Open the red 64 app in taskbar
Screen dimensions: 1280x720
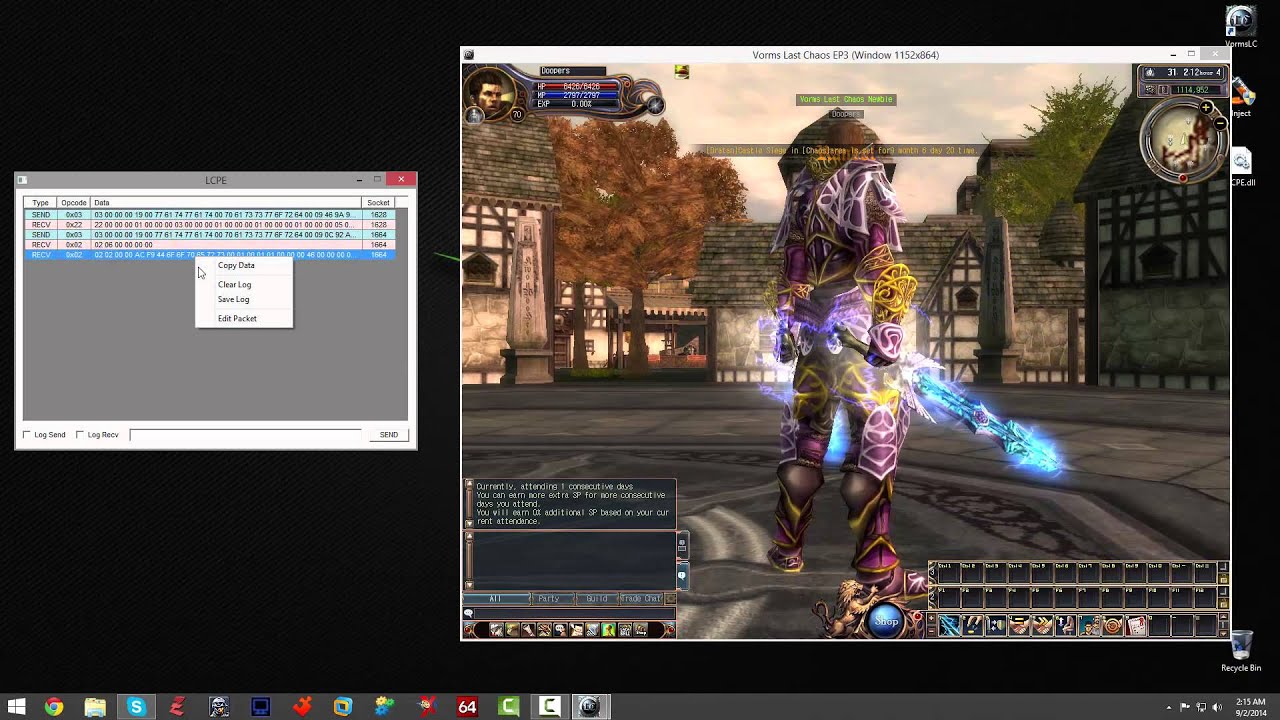tap(467, 707)
